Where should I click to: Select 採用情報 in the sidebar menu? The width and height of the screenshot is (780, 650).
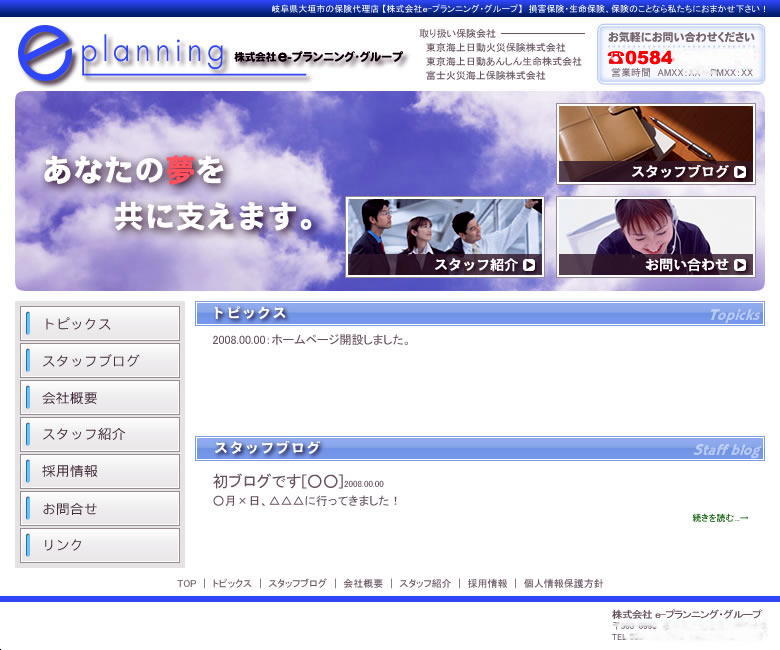[100, 471]
